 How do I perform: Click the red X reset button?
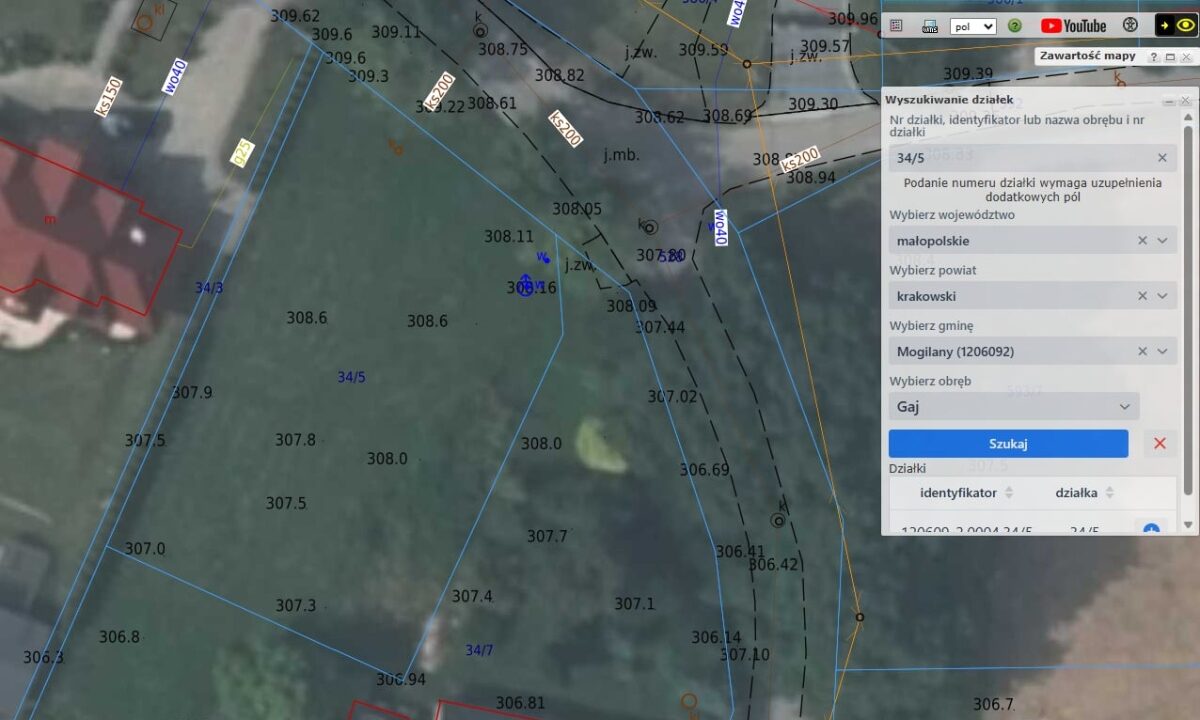(1160, 444)
